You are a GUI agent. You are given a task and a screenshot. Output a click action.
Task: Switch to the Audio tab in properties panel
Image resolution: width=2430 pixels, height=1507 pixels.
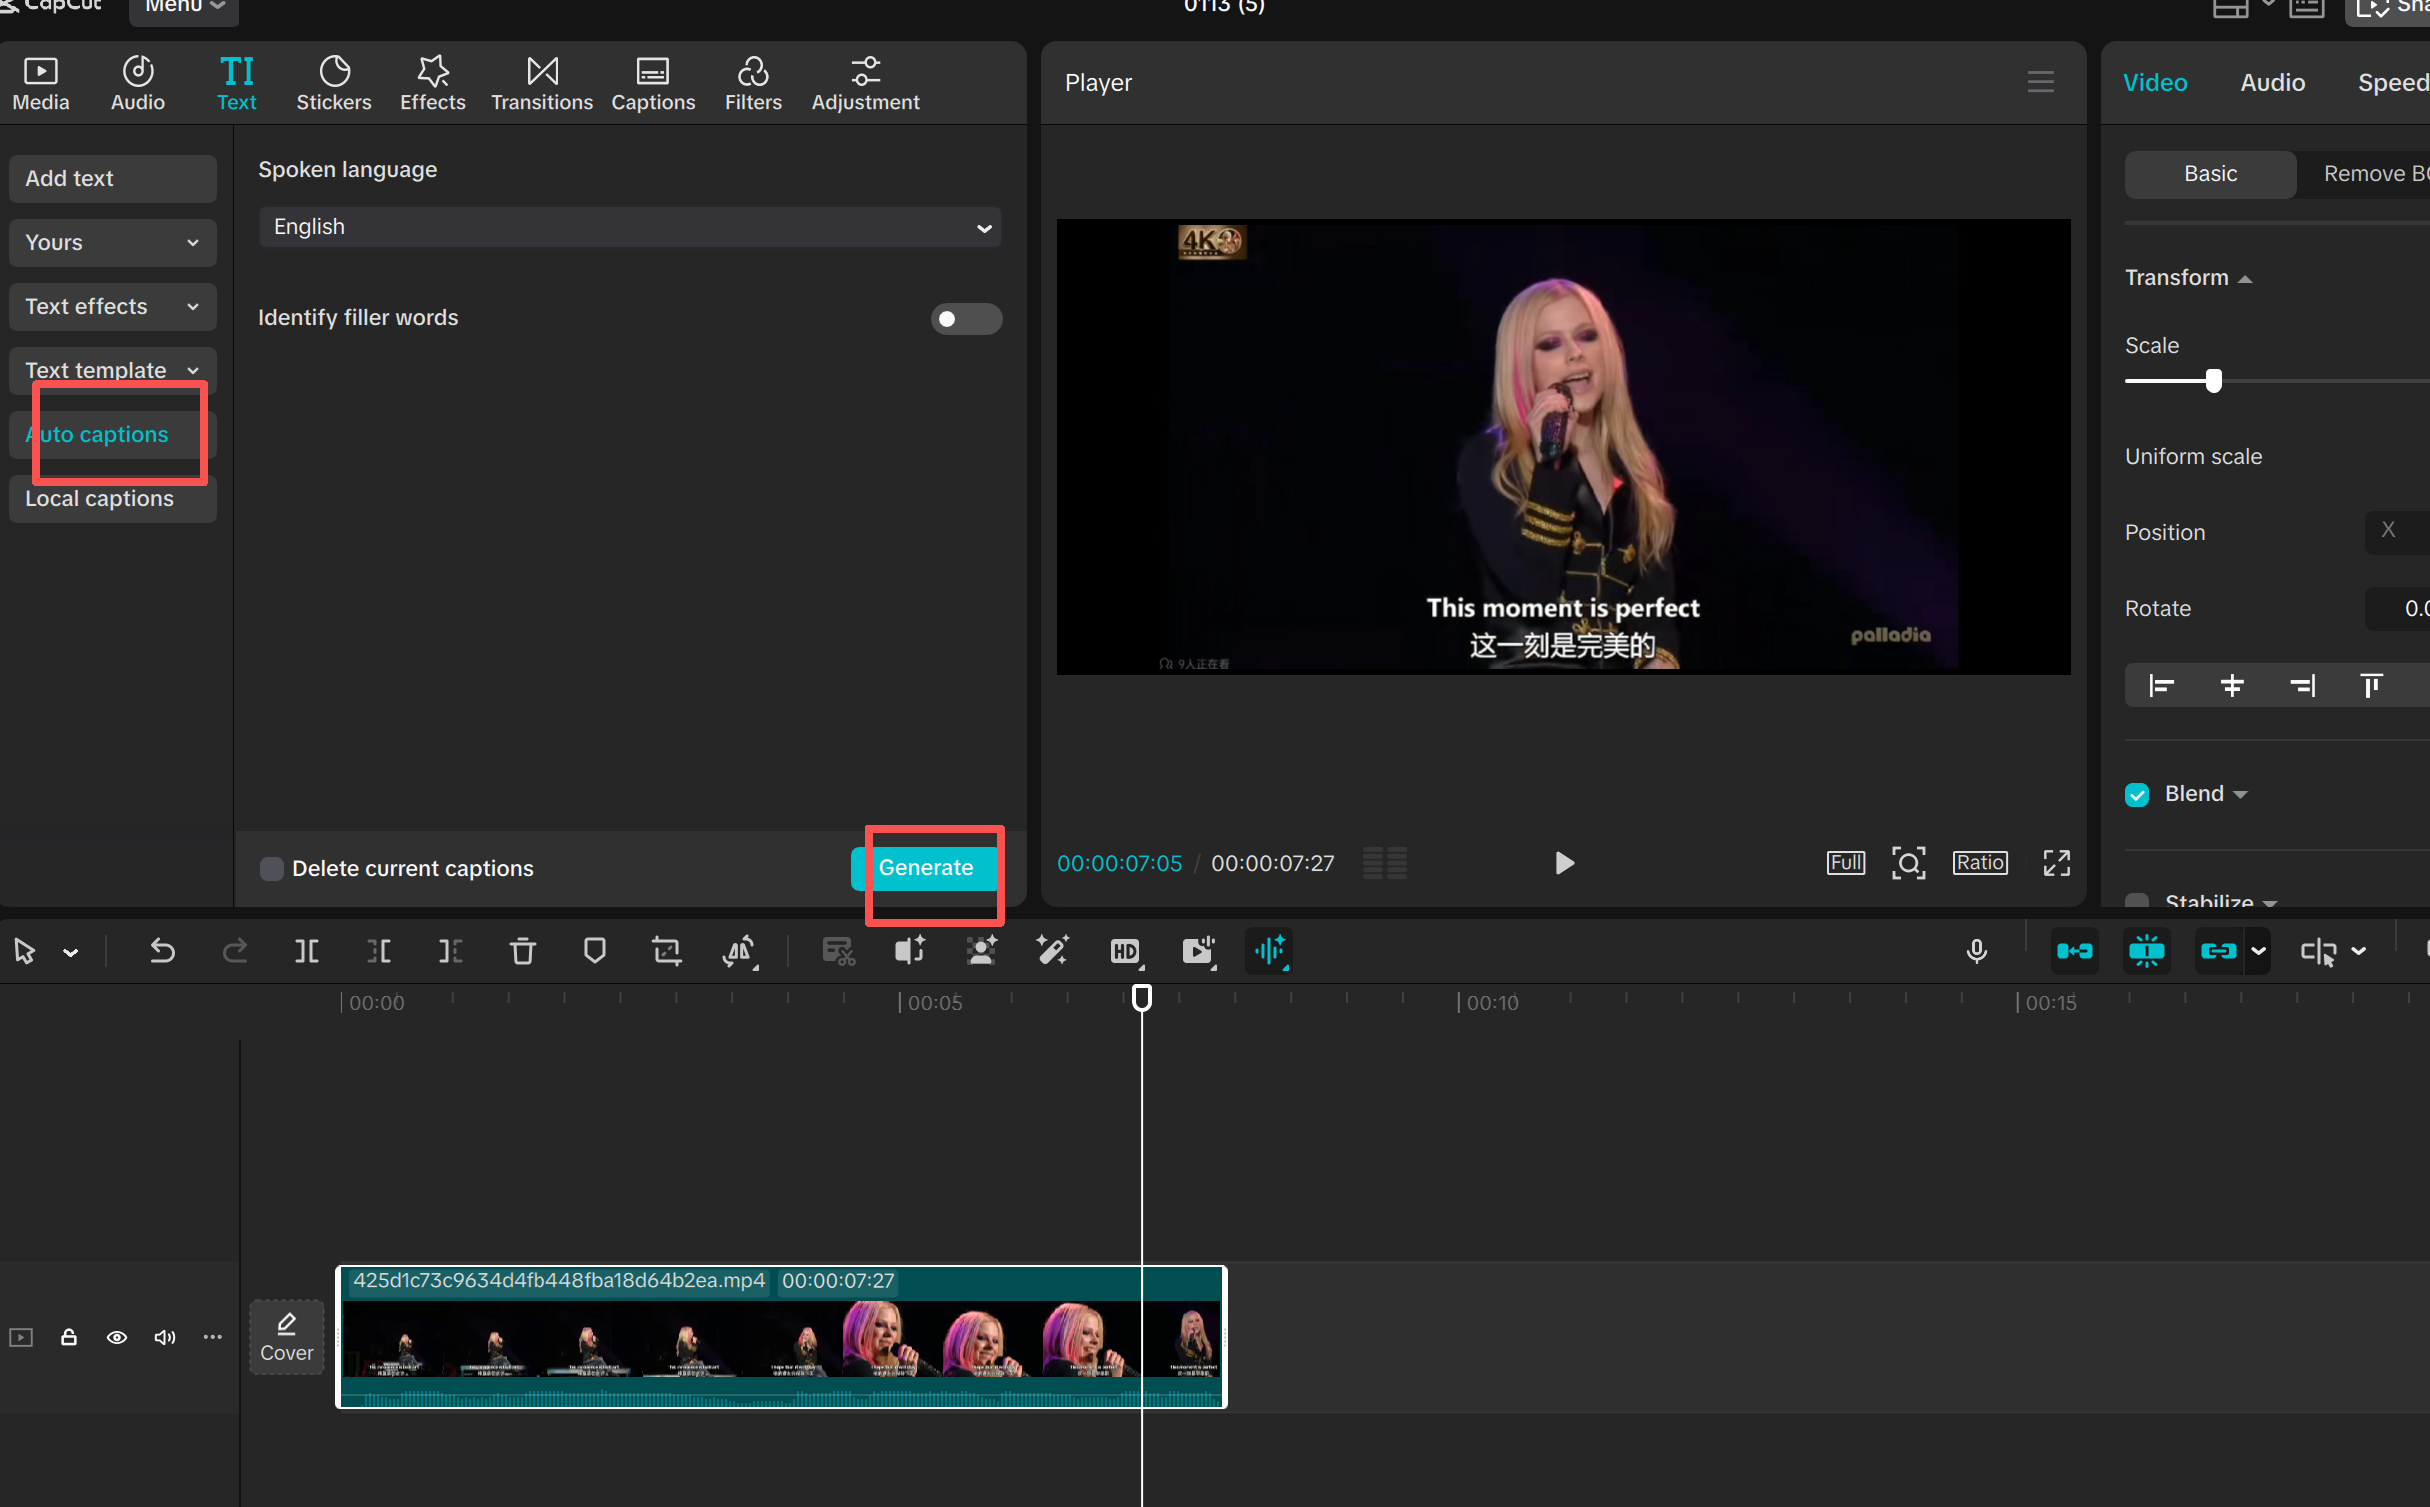tap(2272, 83)
